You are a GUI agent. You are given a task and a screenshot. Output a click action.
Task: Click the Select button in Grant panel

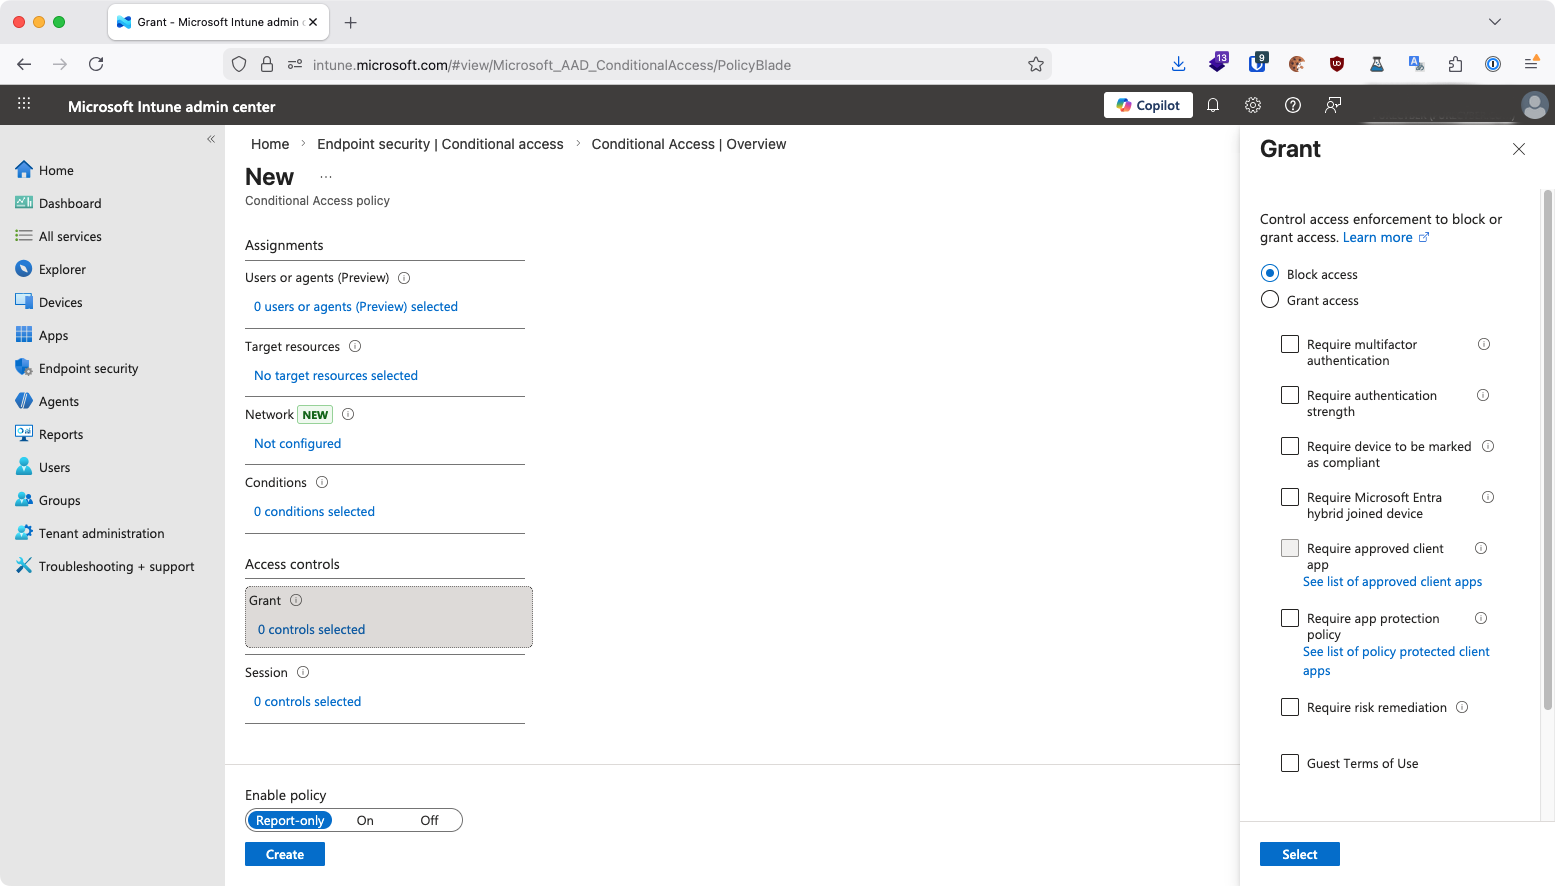tap(1300, 854)
